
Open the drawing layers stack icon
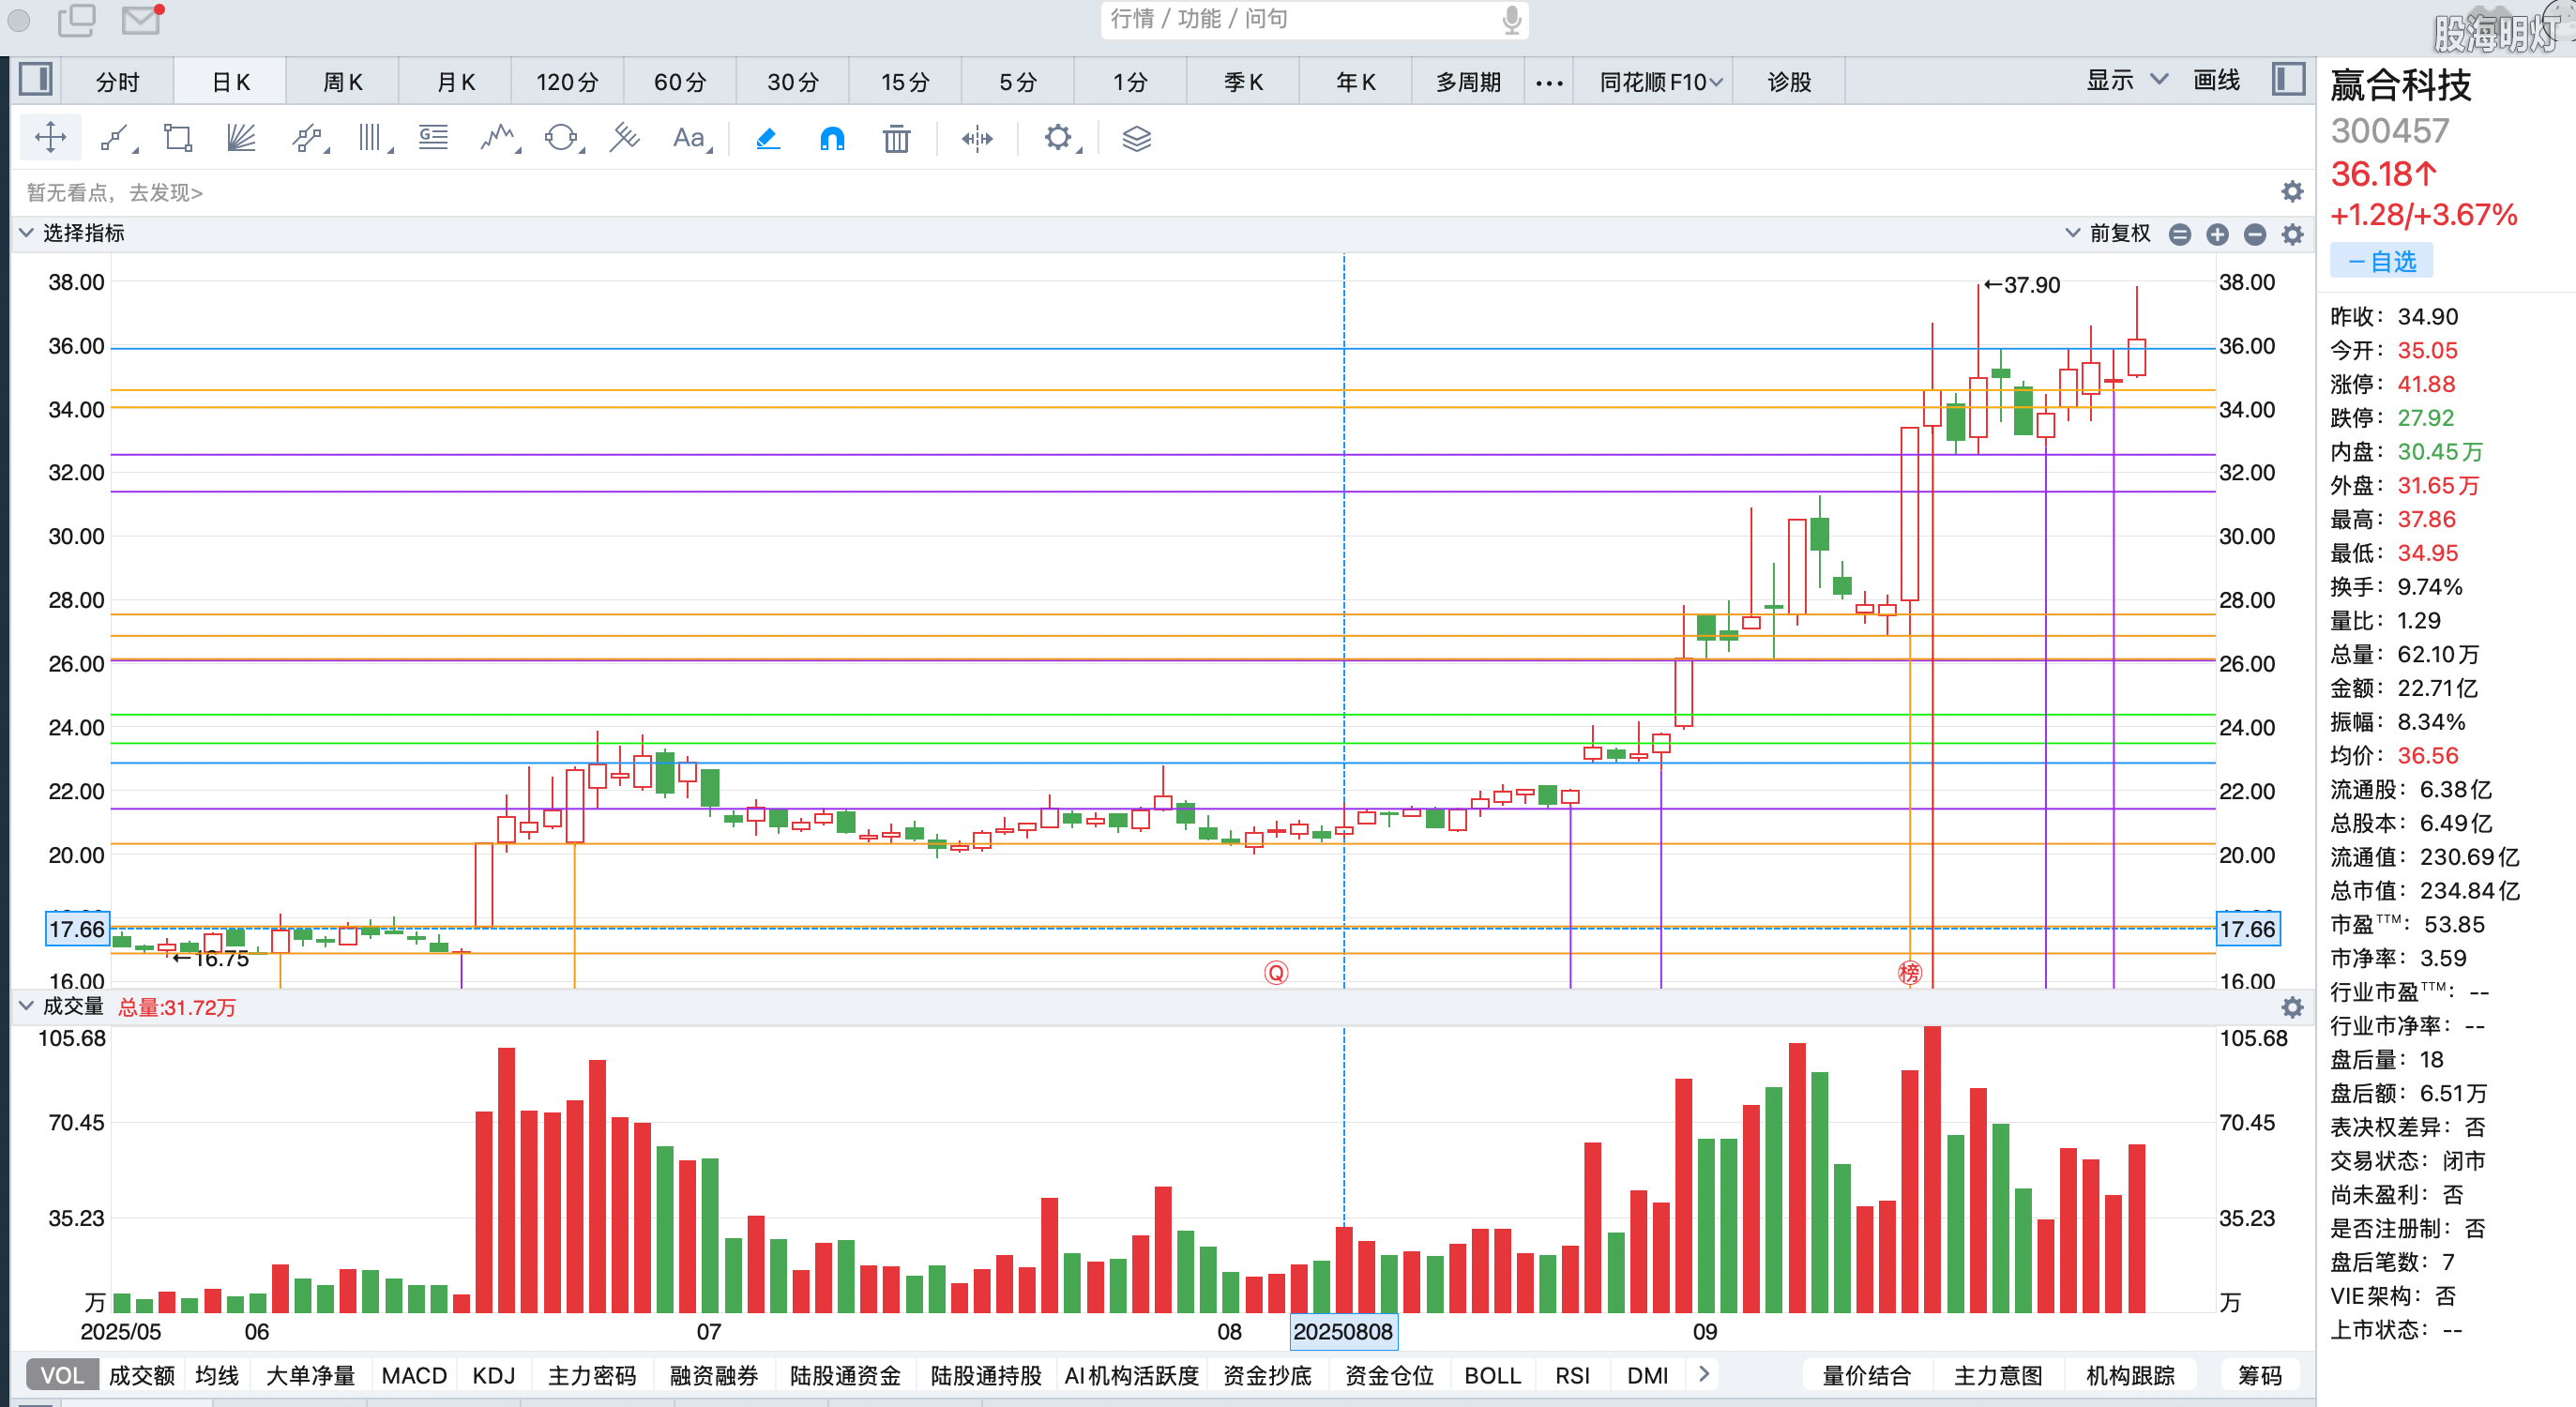pos(1136,138)
